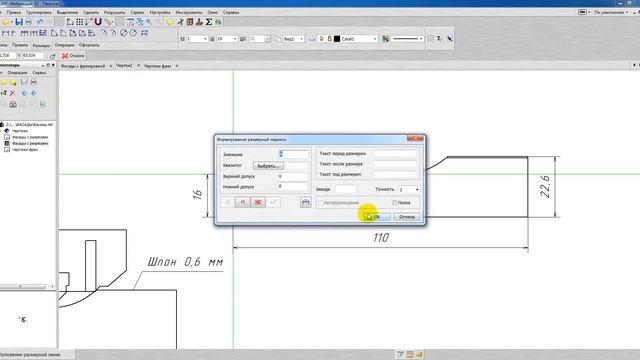Click the yellow sticky note icon in toolbar
The height and width of the screenshot is (360, 640).
(169, 22)
